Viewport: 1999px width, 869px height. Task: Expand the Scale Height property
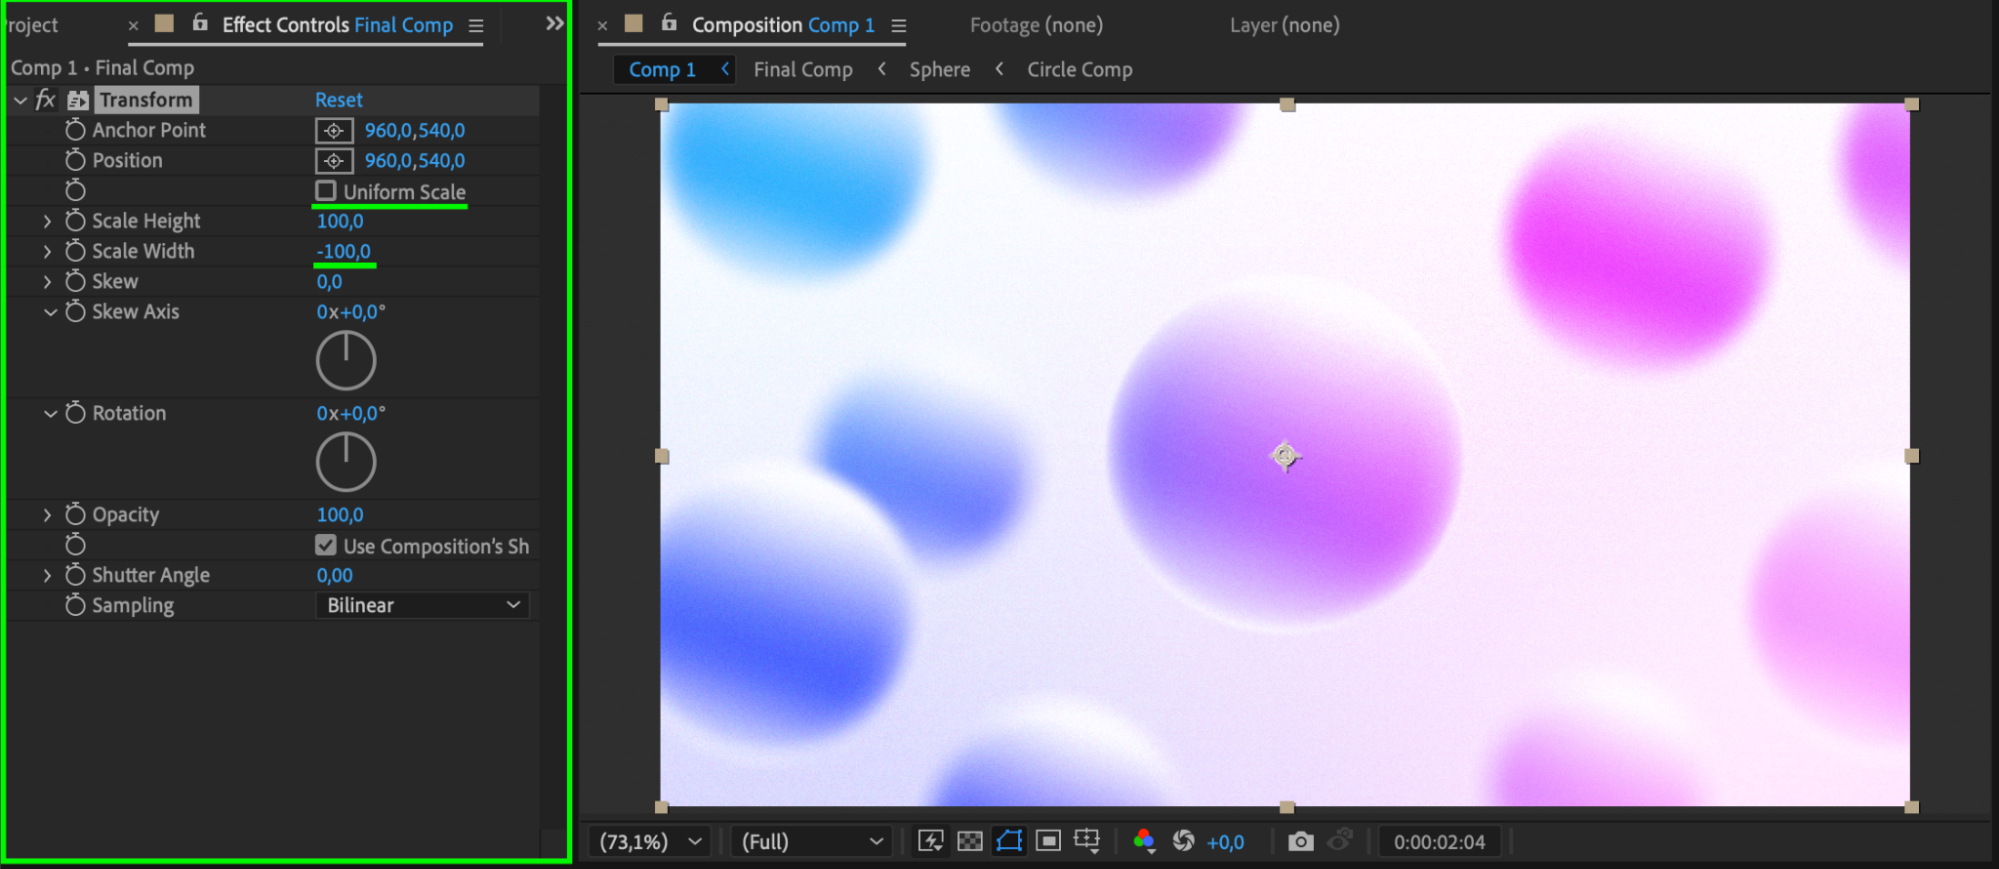click(x=47, y=221)
